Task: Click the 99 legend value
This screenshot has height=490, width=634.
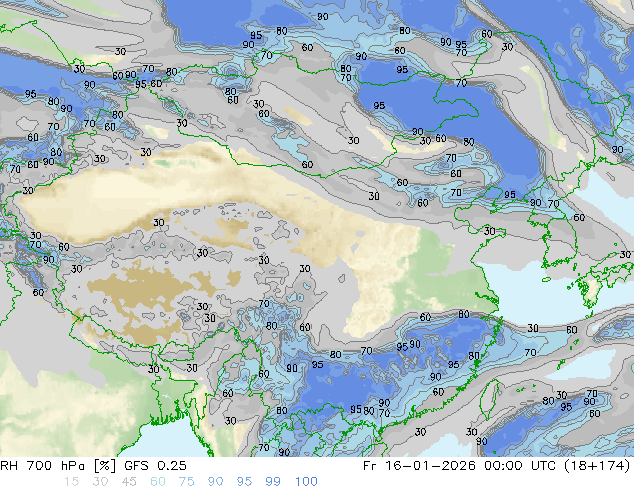Action: [273, 482]
